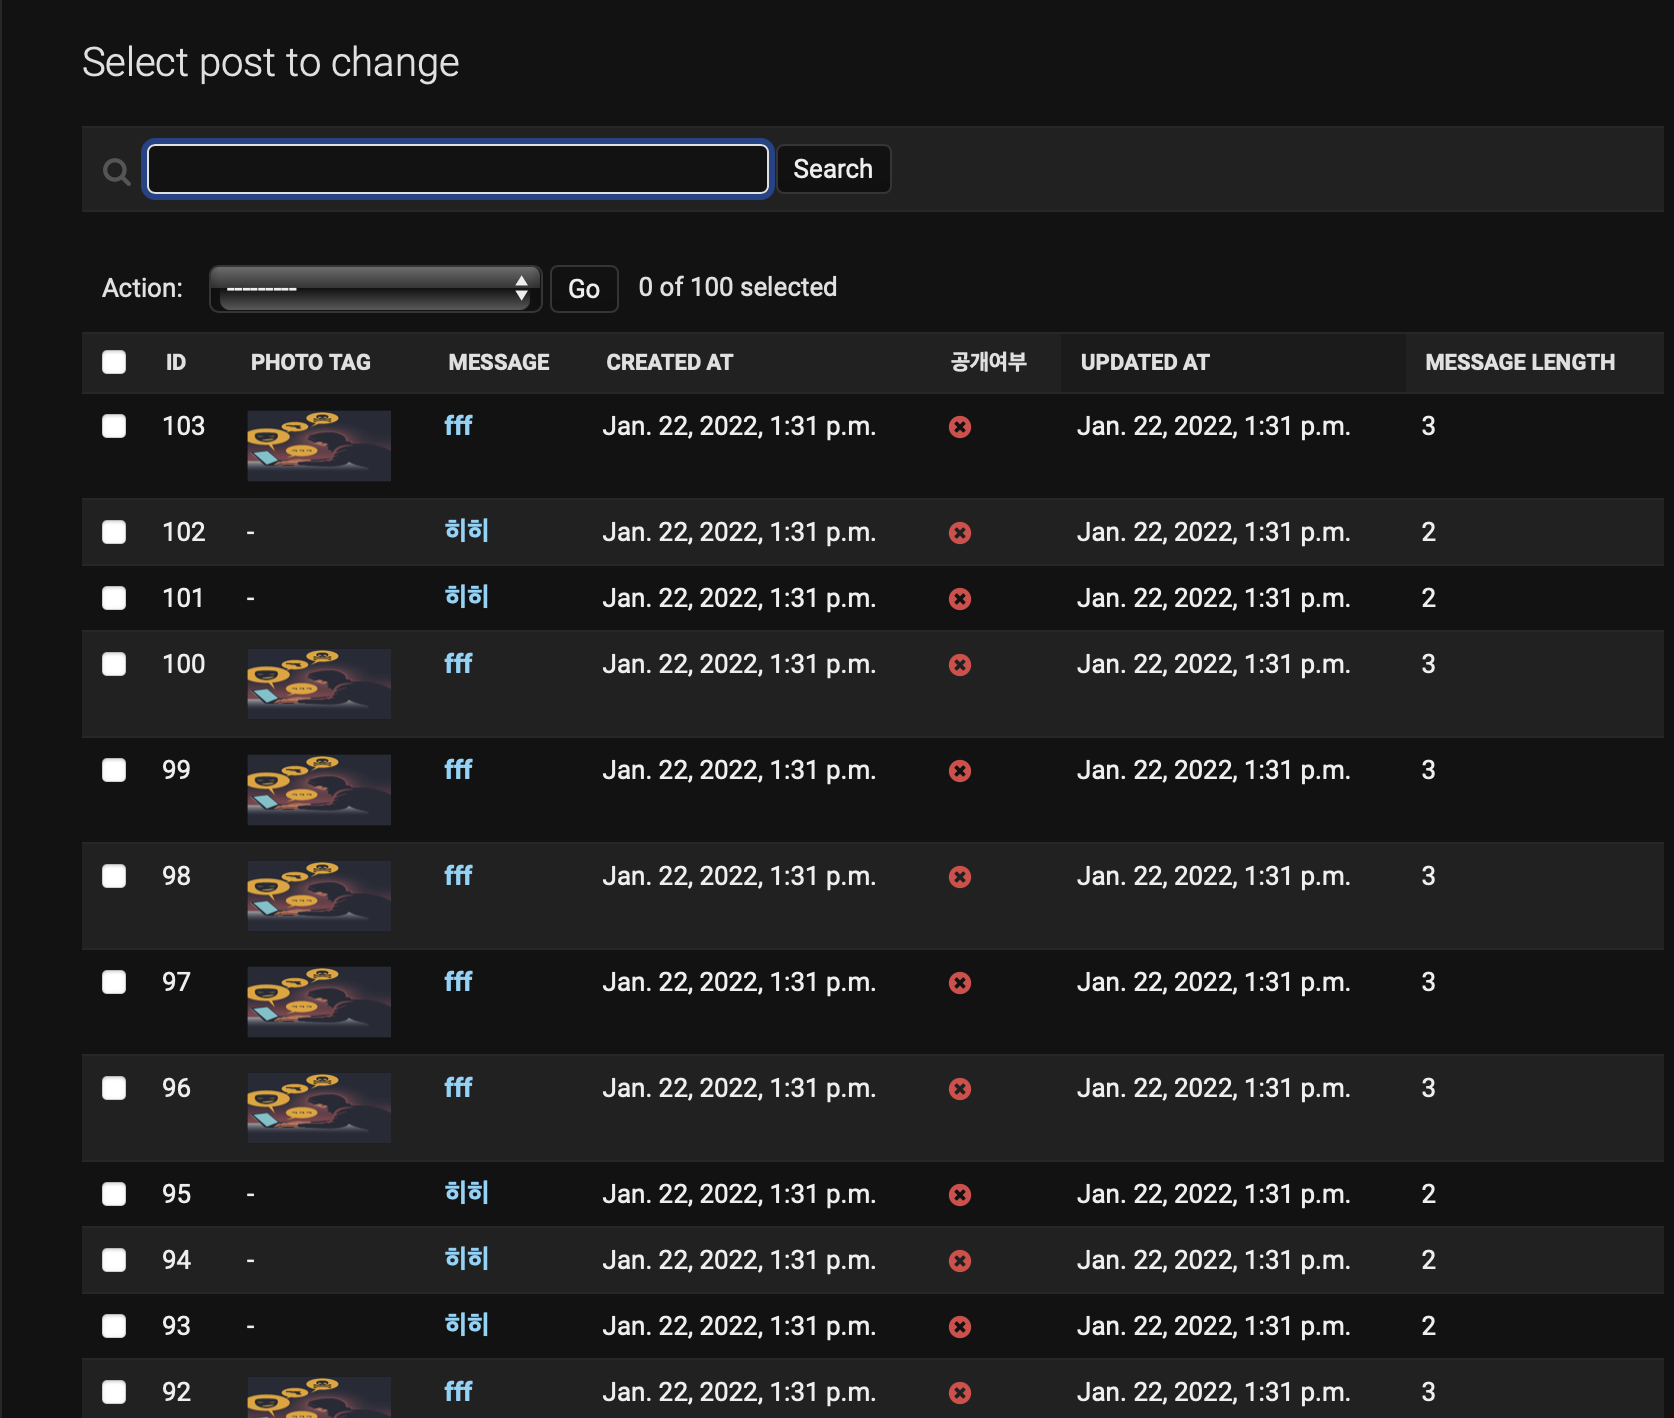Click the MESSAGE LENGTH column header
Image resolution: width=1674 pixels, height=1418 pixels.
coord(1520,362)
